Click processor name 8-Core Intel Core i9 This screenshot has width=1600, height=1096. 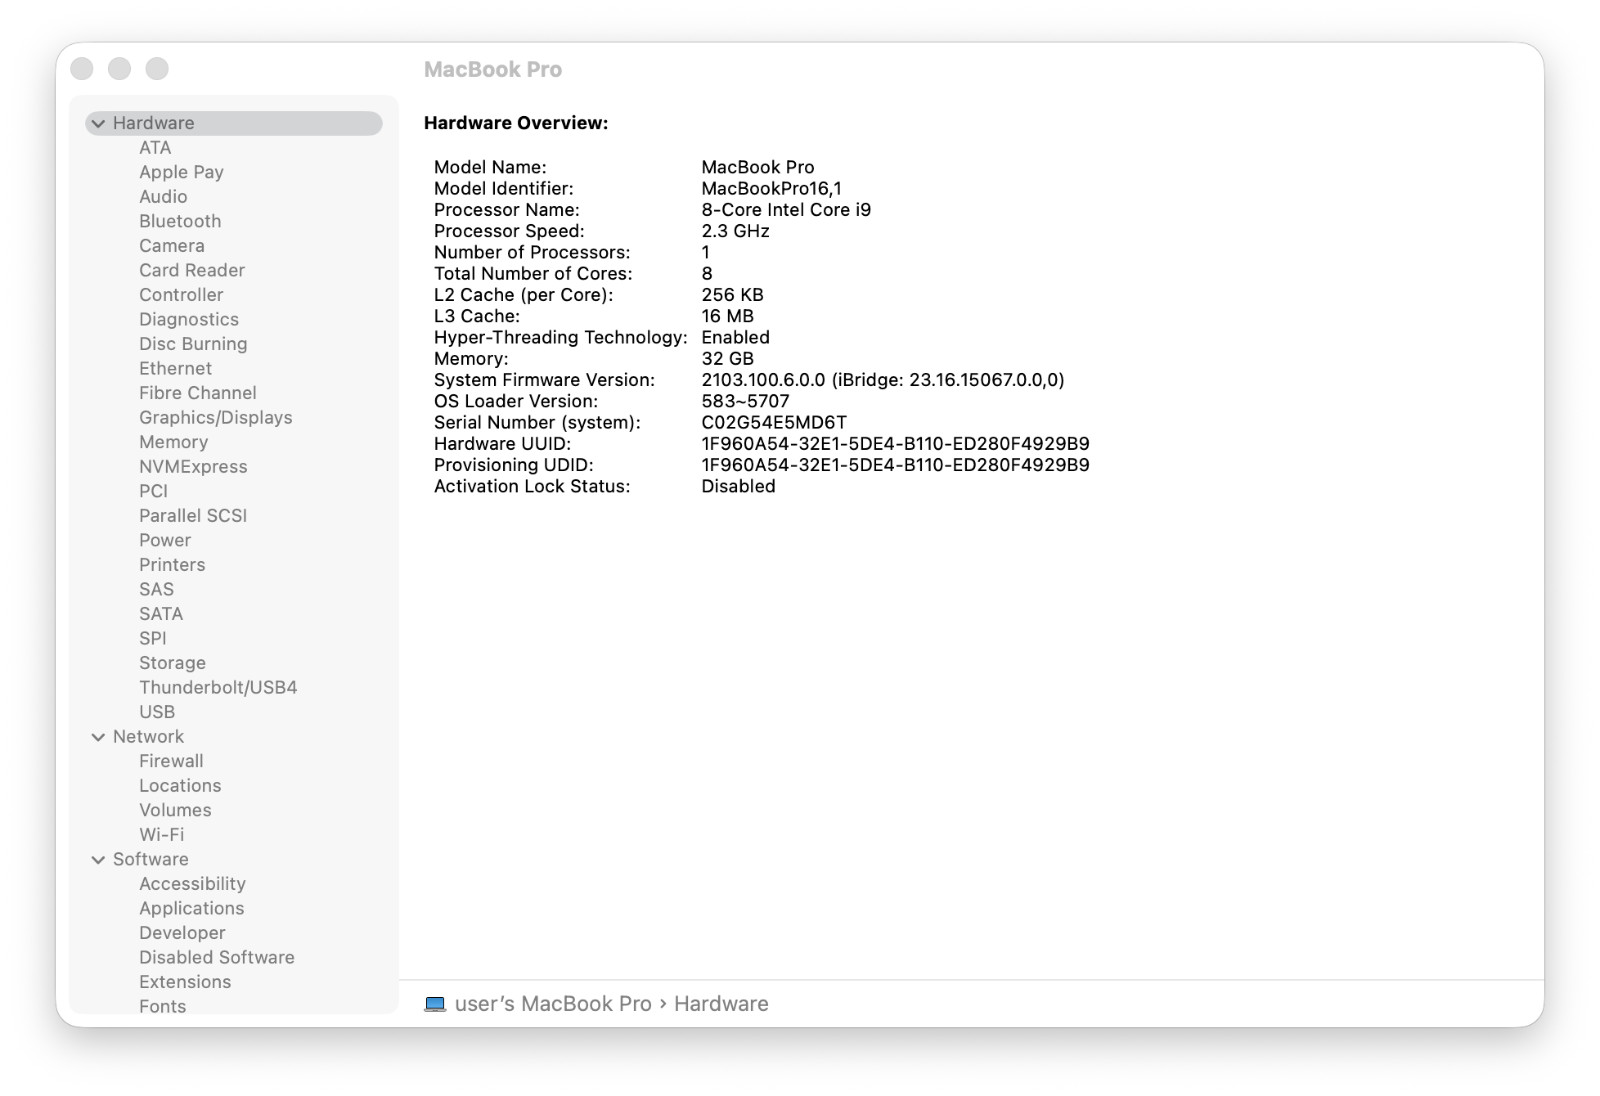(786, 210)
